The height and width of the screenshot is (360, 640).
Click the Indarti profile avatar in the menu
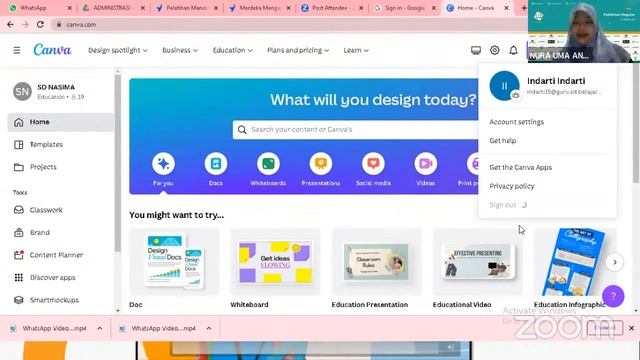(x=504, y=86)
